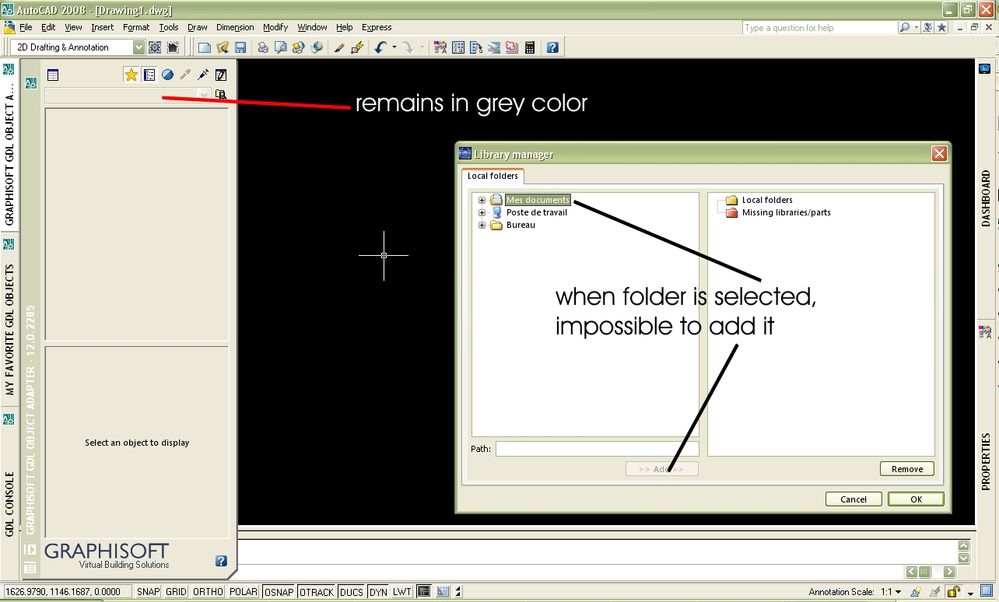Click Graphisoft panel help question icon
Screen dimensions: 999x602
[x=221, y=561]
